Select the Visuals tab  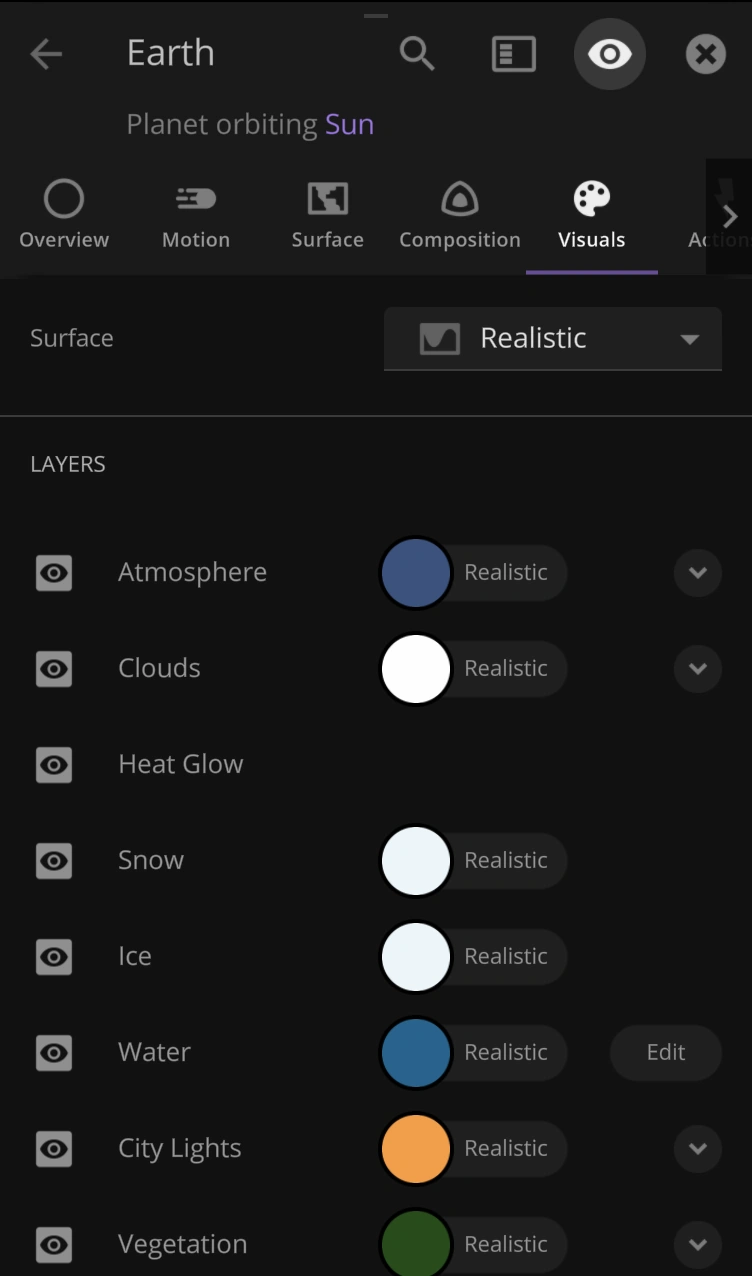591,214
